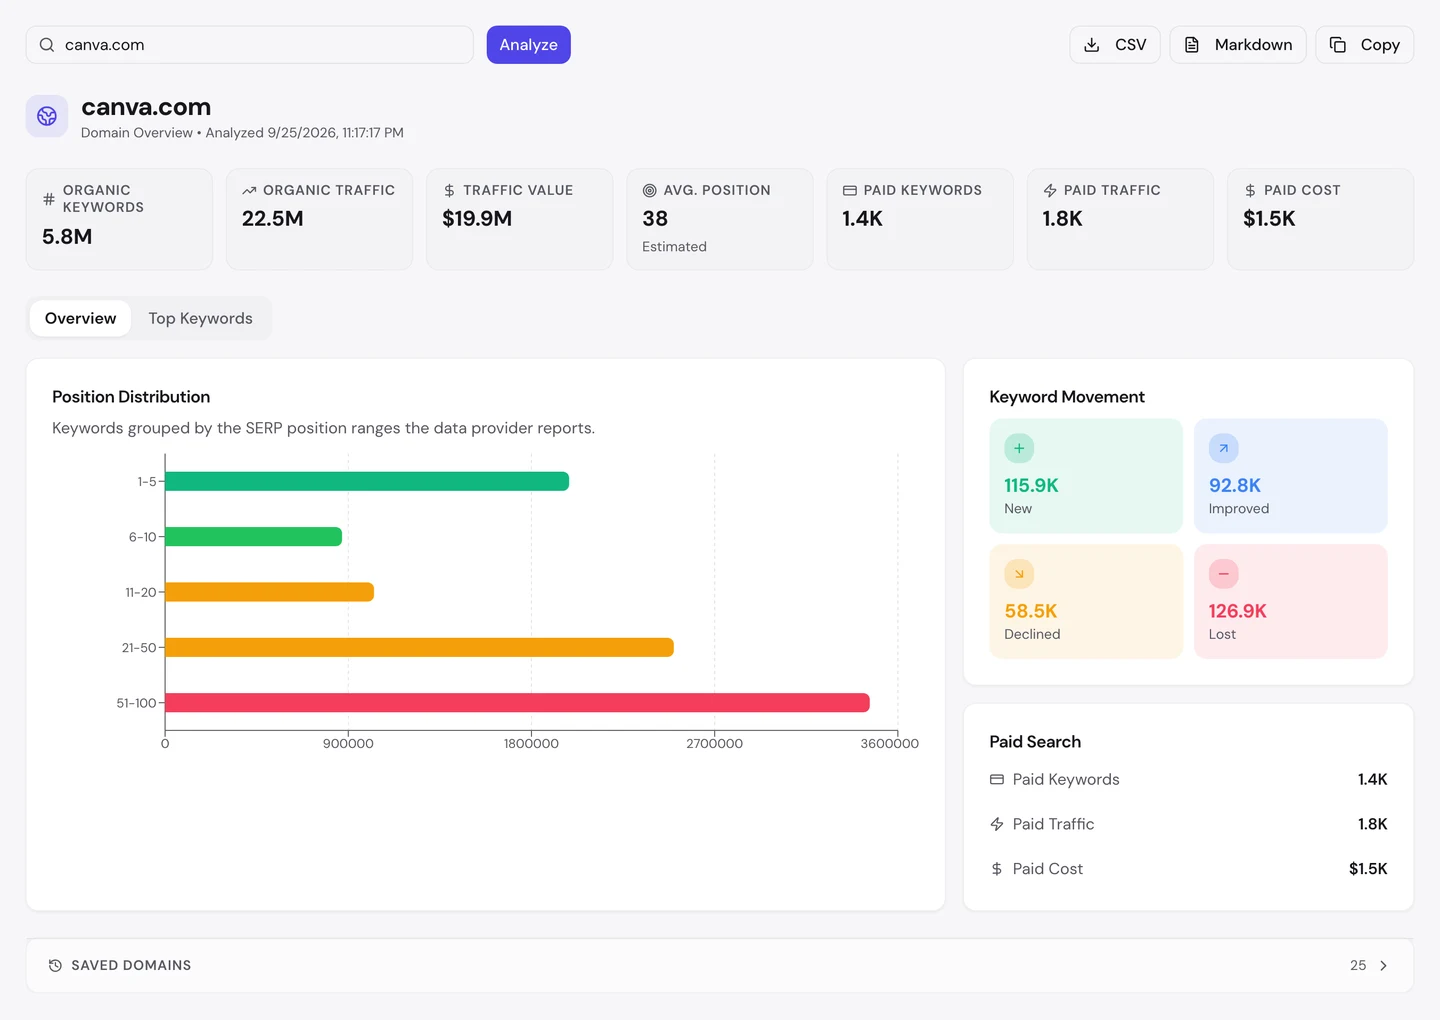Click the 5.8M Organic Keywords value
This screenshot has height=1020, width=1440.
click(67, 237)
